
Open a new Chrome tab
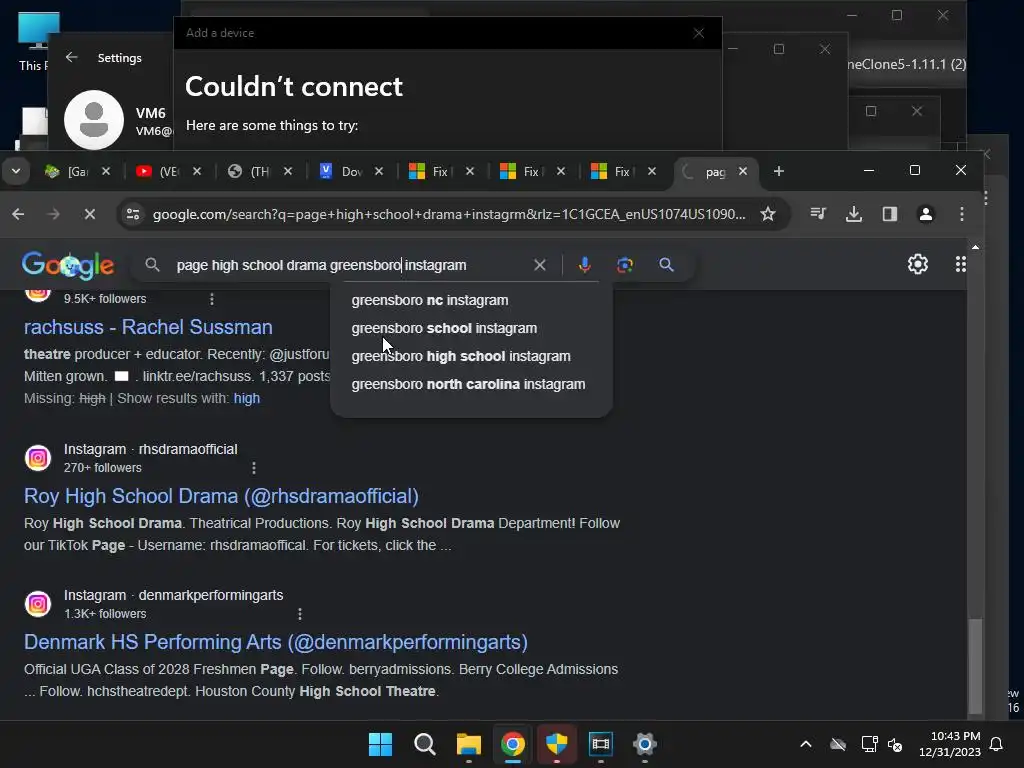(778, 171)
